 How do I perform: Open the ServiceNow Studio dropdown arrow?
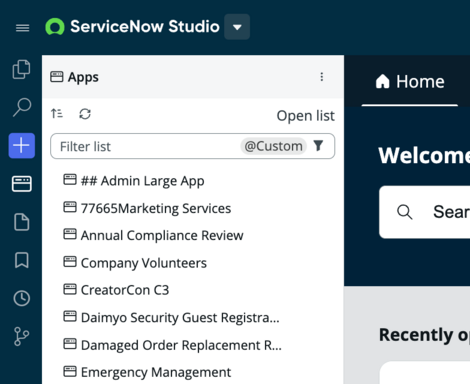[x=237, y=27]
